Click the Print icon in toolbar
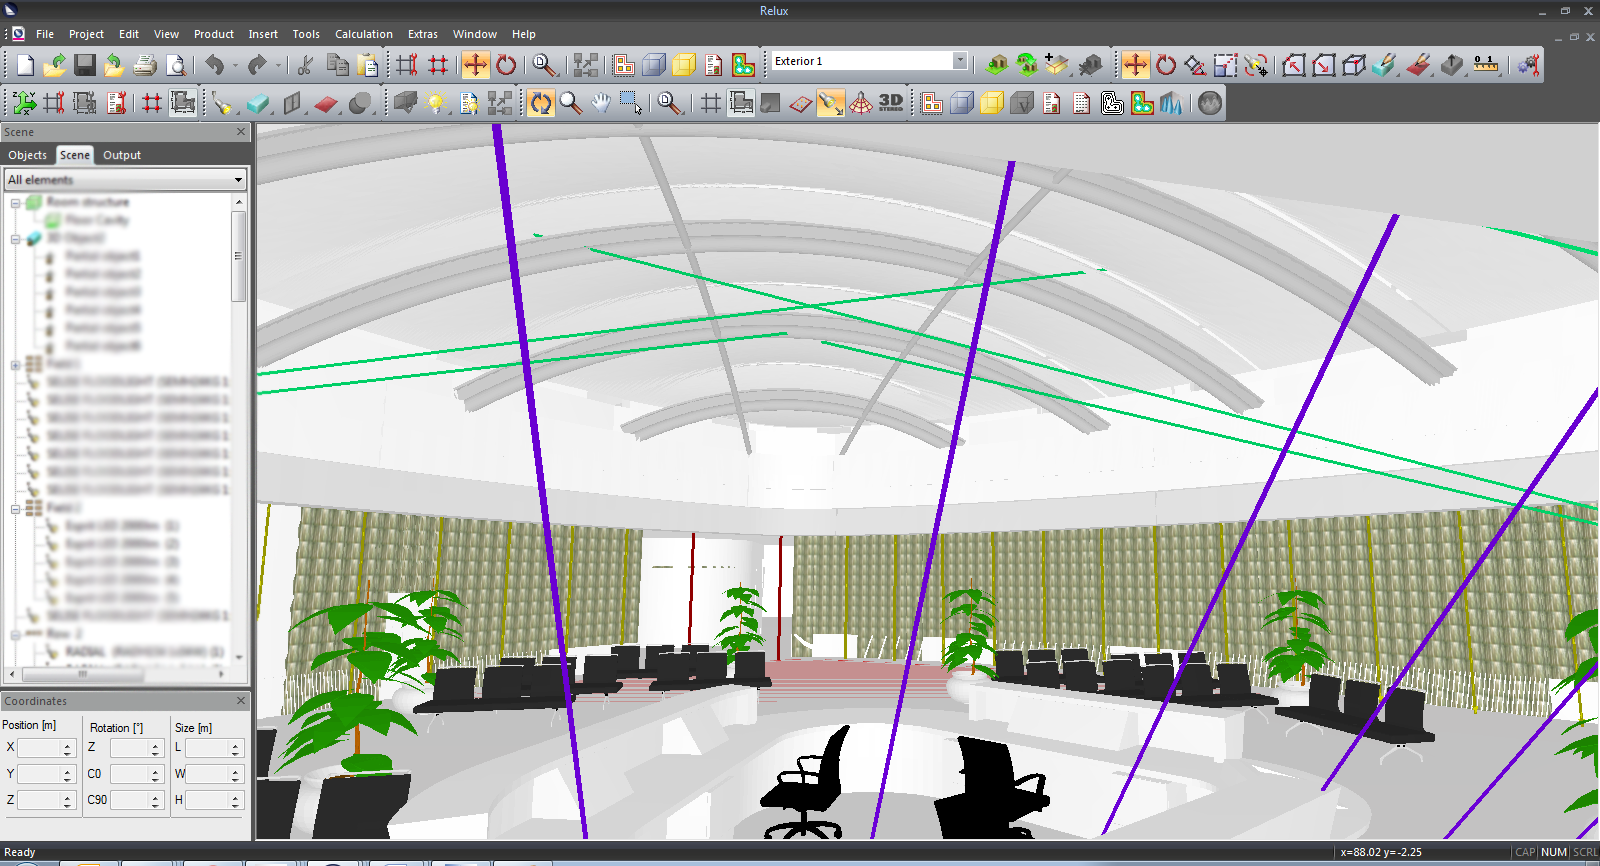1600x866 pixels. pos(145,66)
